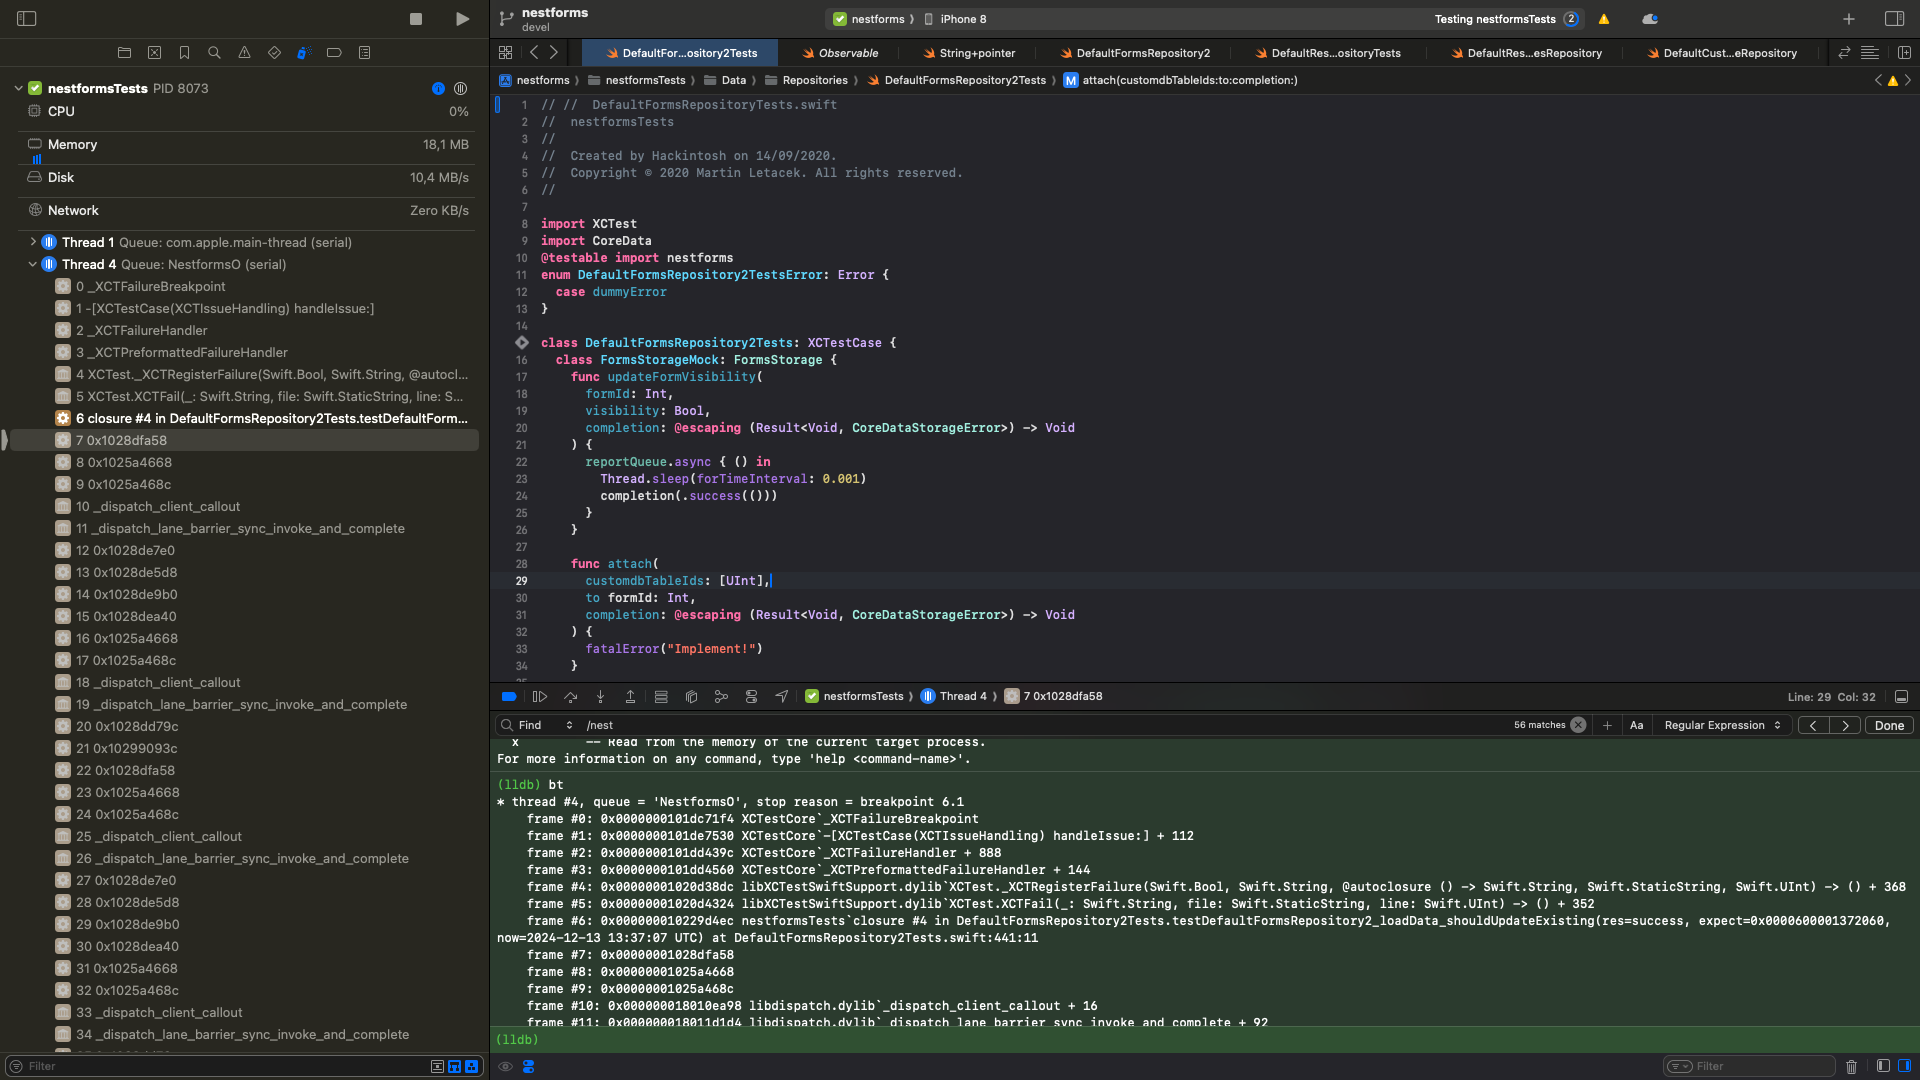Open Debug Memory Graph icon
Image resolution: width=1920 pixels, height=1080 pixels.
click(x=721, y=697)
